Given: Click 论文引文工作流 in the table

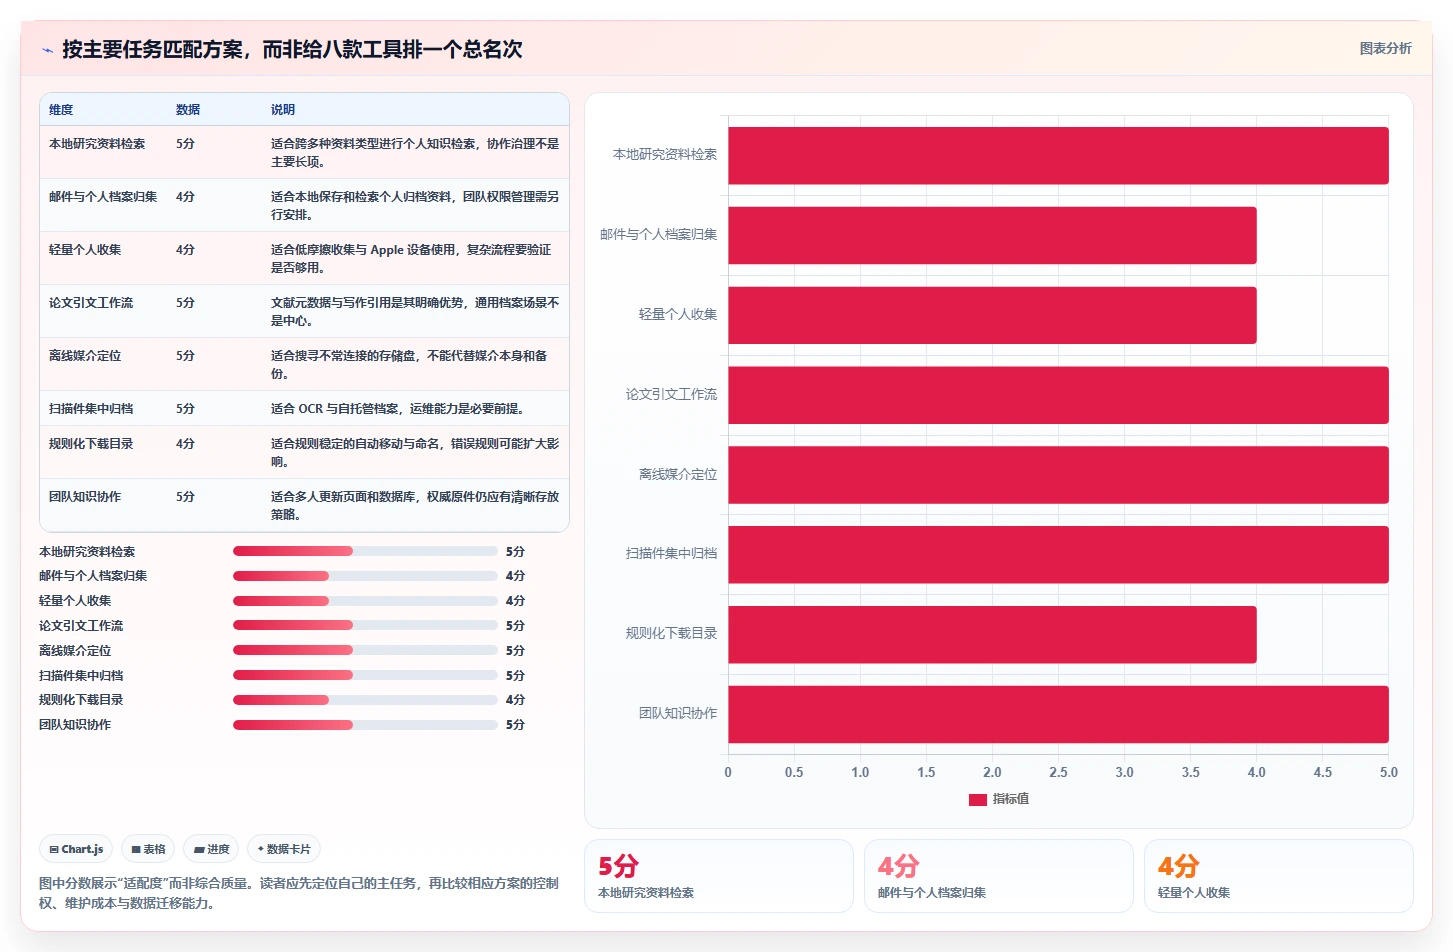Looking at the screenshot, I should pos(91,303).
